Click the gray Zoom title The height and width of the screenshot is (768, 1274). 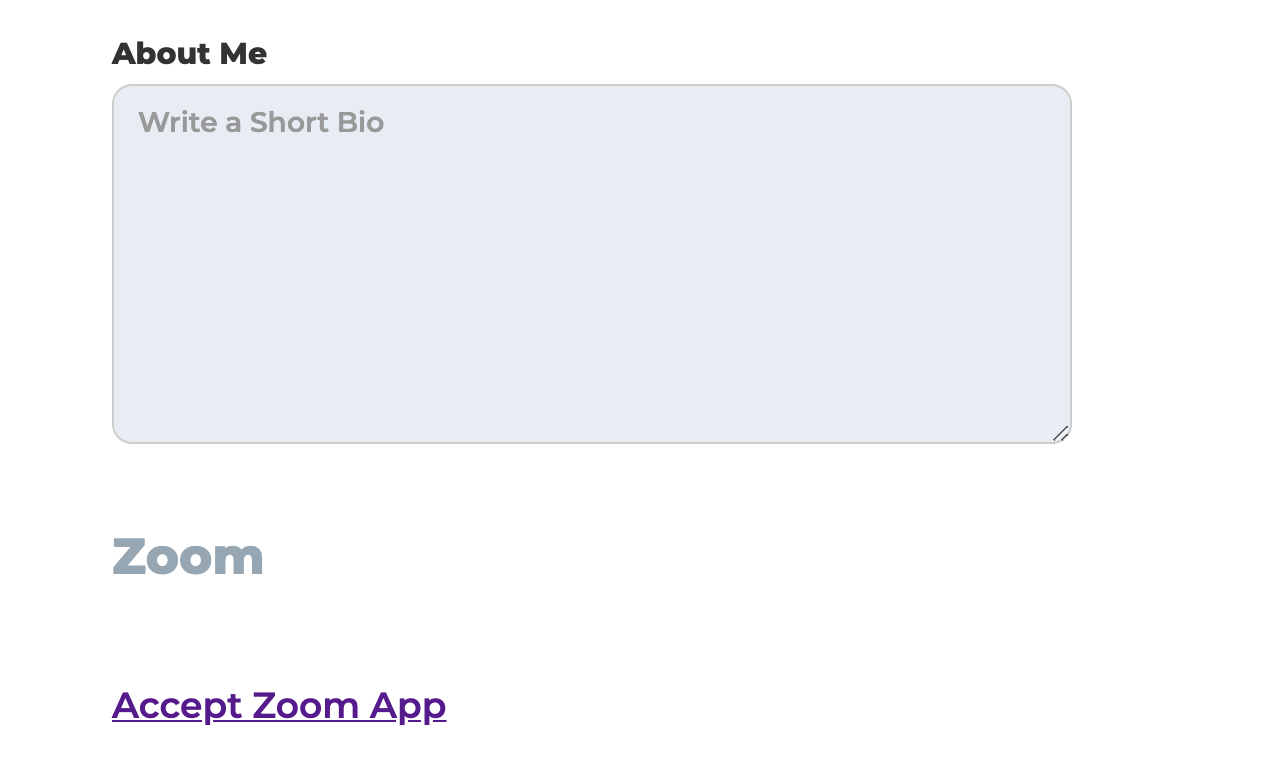click(188, 557)
